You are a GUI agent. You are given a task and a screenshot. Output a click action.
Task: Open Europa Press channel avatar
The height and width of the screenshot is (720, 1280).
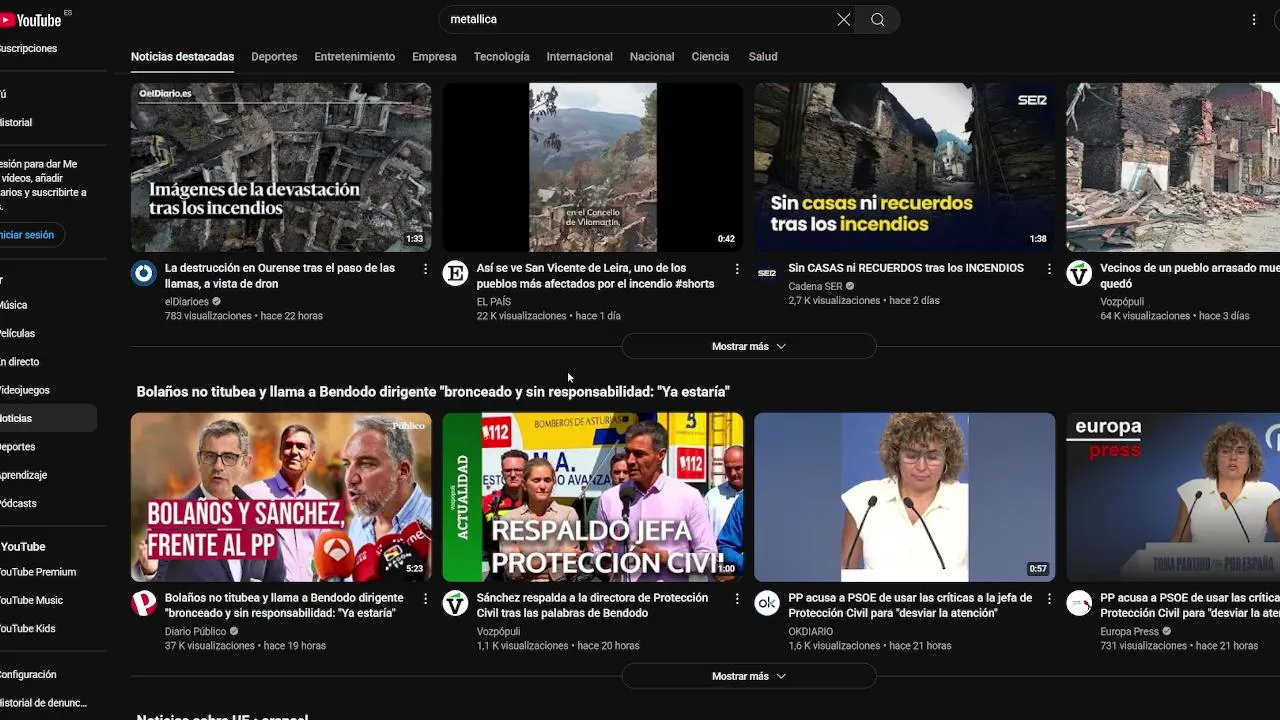tap(1079, 603)
